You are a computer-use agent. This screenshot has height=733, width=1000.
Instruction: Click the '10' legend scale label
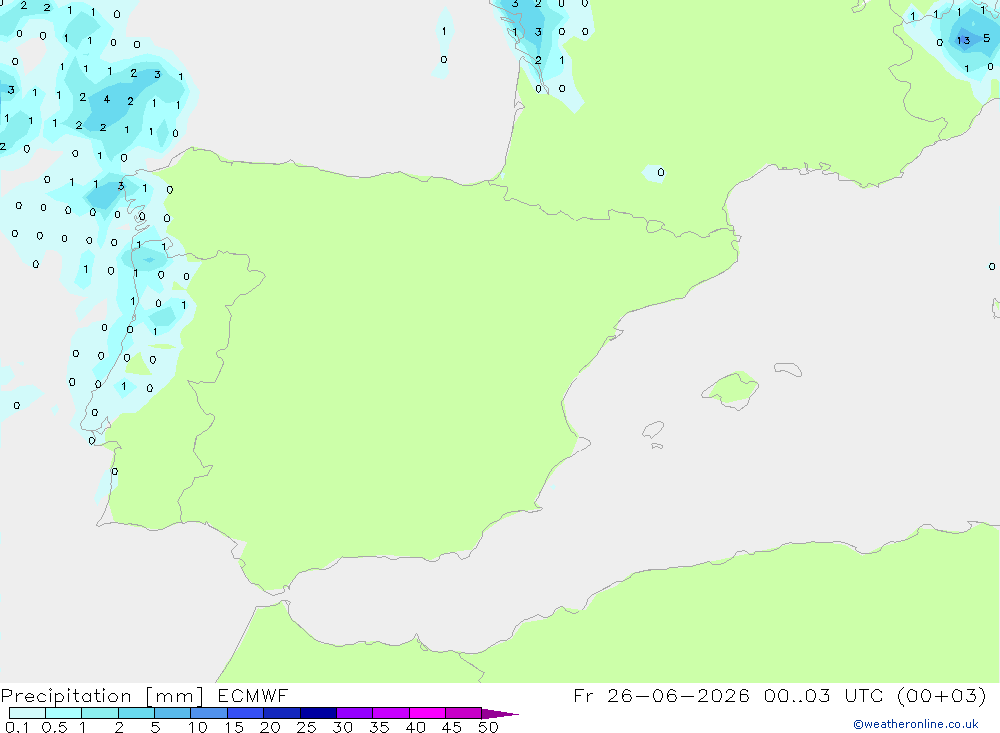(x=198, y=727)
